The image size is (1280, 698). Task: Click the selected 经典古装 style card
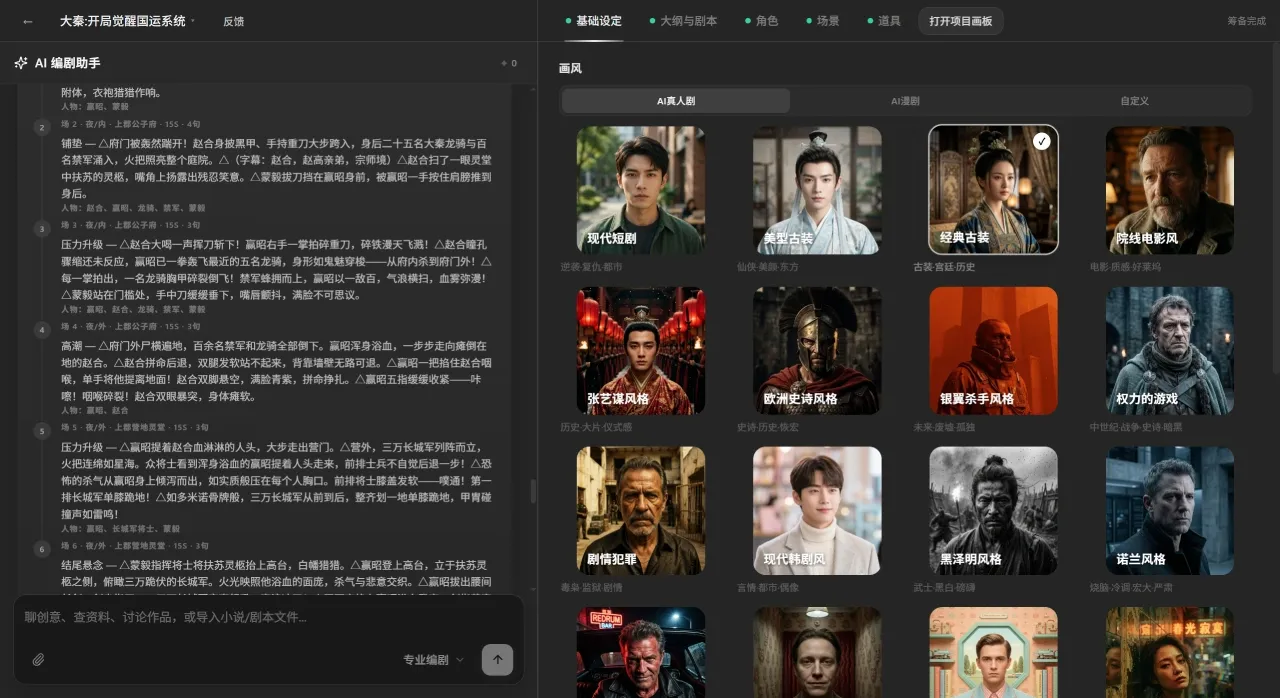click(993, 190)
